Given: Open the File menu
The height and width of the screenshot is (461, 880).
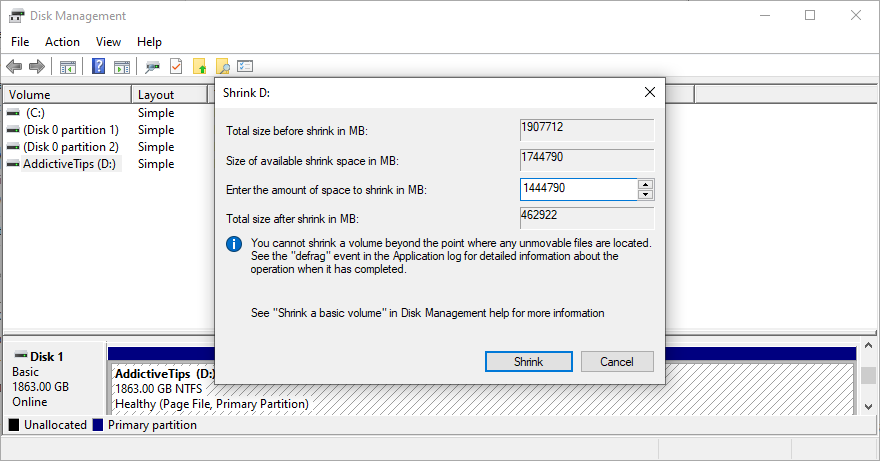Looking at the screenshot, I should [x=20, y=42].
